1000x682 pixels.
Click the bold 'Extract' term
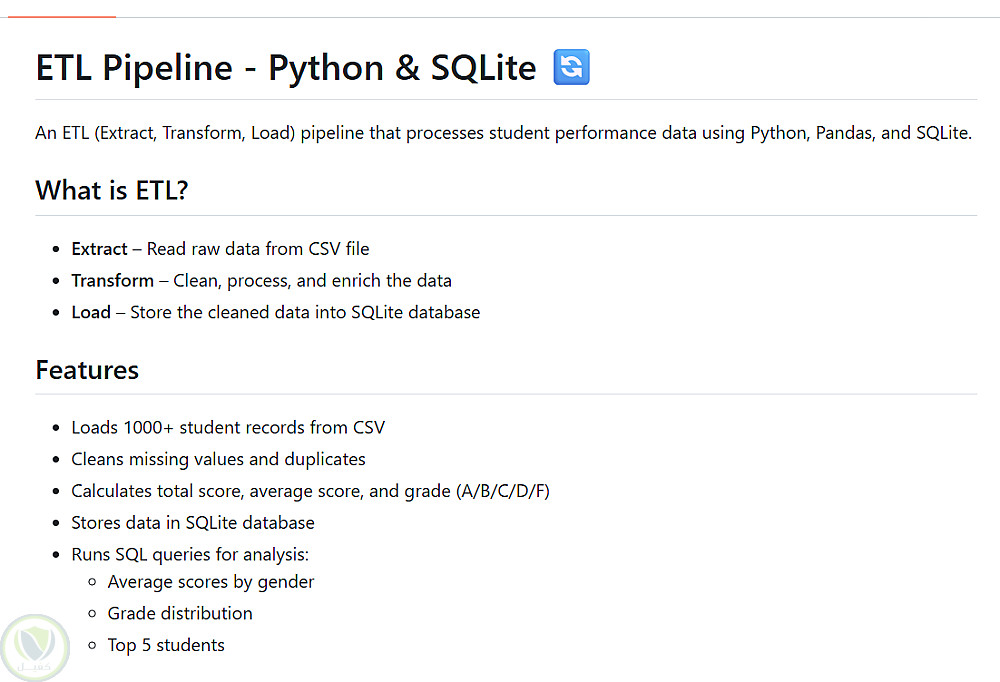pos(99,249)
